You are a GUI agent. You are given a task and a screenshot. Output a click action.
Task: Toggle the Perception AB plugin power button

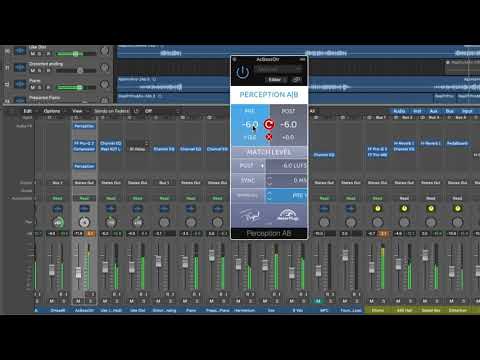[x=243, y=72]
